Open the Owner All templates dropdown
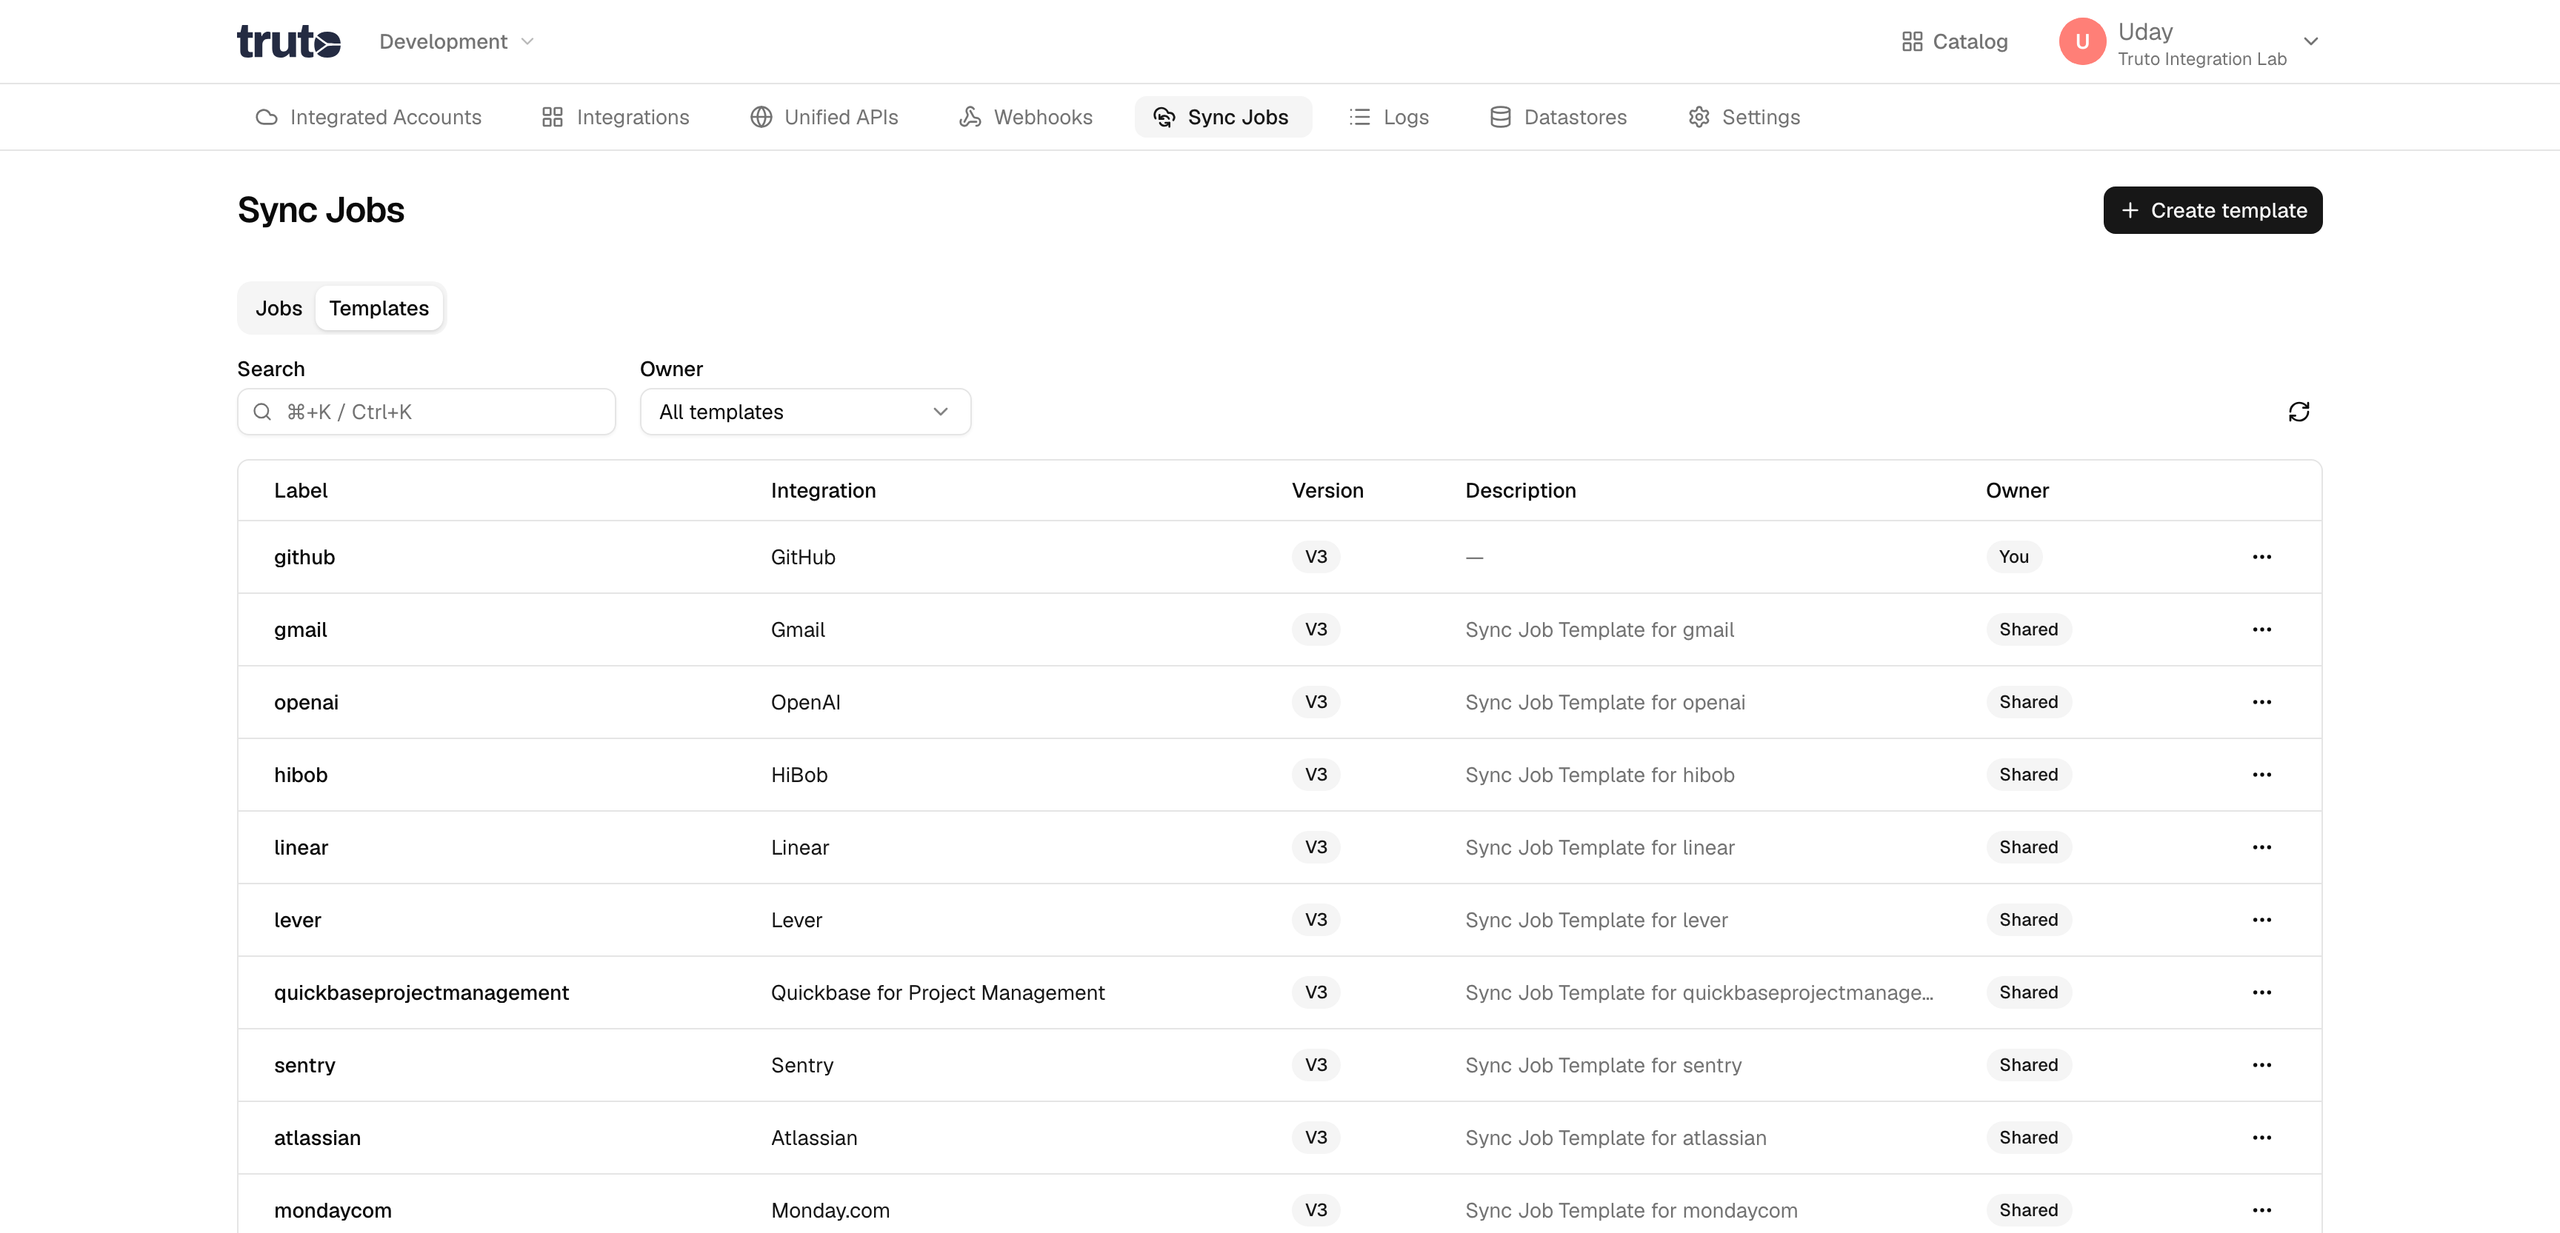The height and width of the screenshot is (1233, 2560). tap(805, 412)
